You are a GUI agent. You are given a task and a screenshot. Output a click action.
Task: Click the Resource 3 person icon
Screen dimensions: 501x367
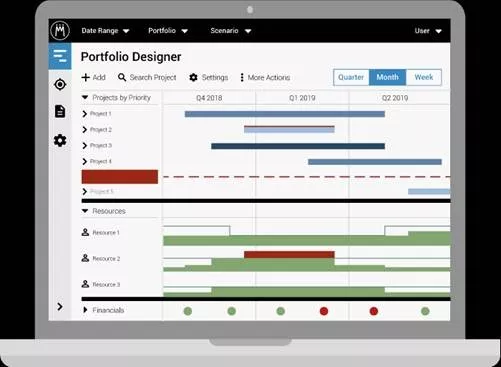[x=85, y=284]
